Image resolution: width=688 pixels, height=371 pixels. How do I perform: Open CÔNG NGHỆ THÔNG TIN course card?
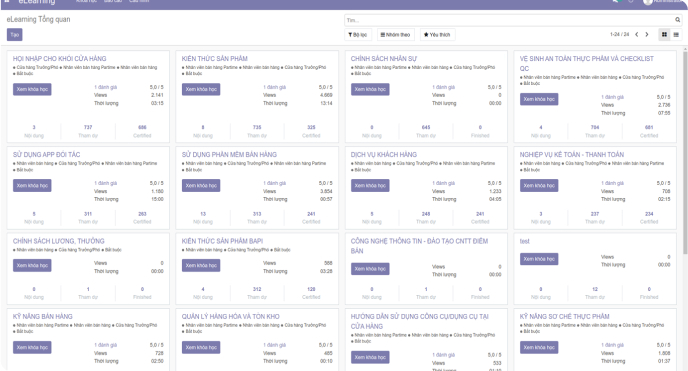[x=419, y=246]
